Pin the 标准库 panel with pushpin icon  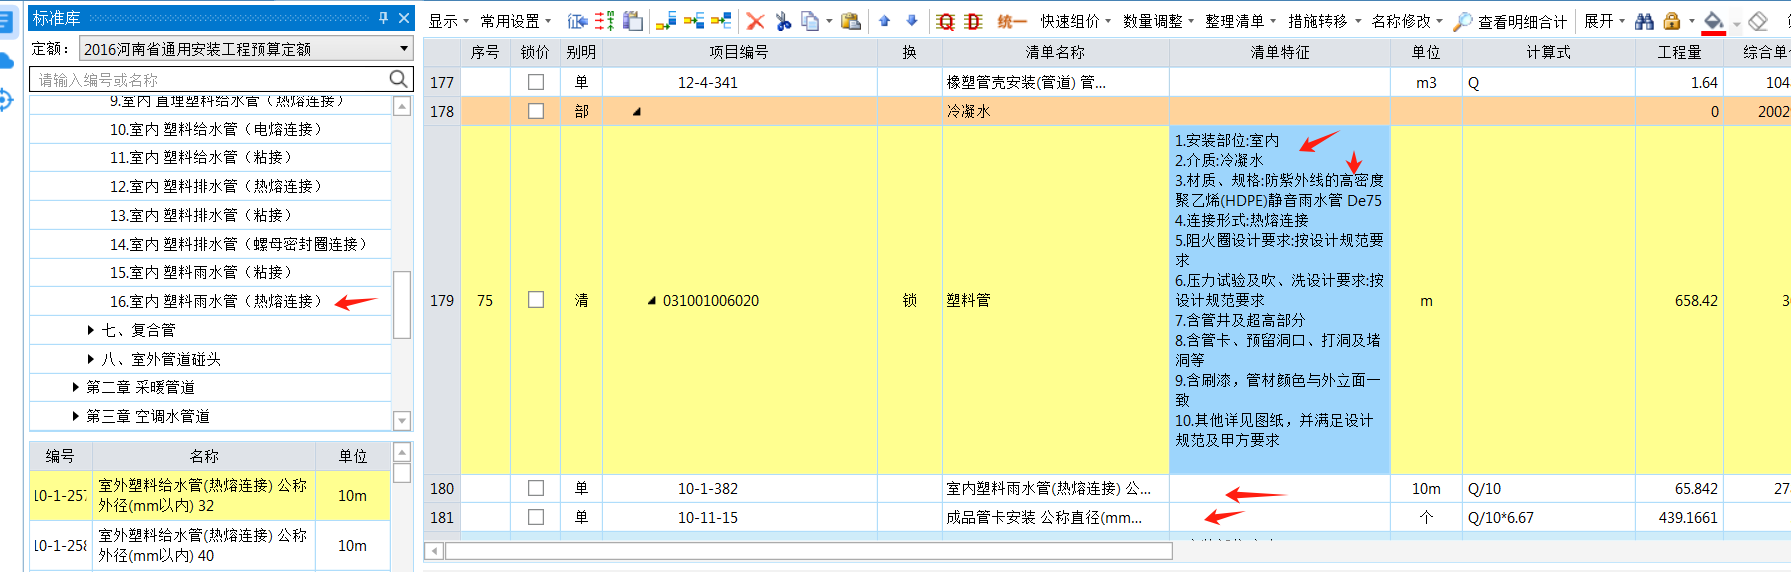click(x=383, y=18)
